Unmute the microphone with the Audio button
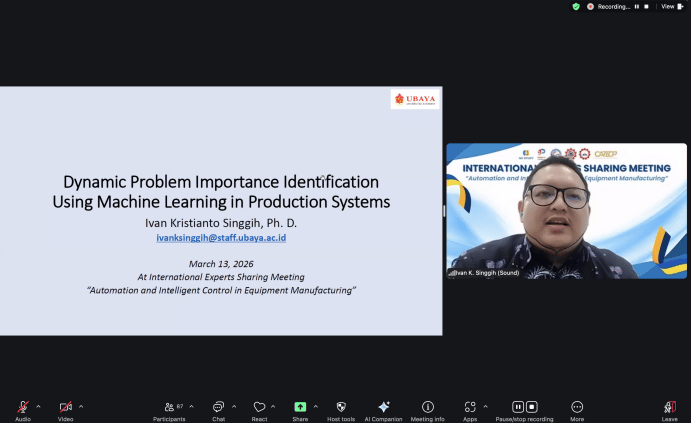 point(23,411)
